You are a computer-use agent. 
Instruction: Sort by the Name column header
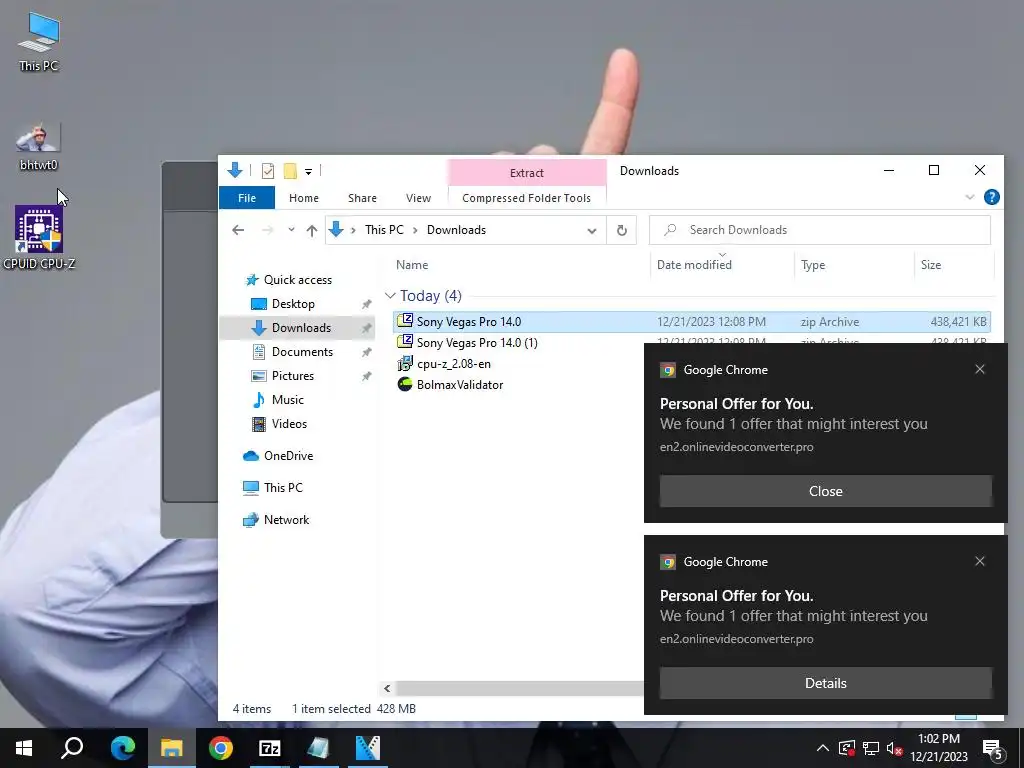click(412, 264)
